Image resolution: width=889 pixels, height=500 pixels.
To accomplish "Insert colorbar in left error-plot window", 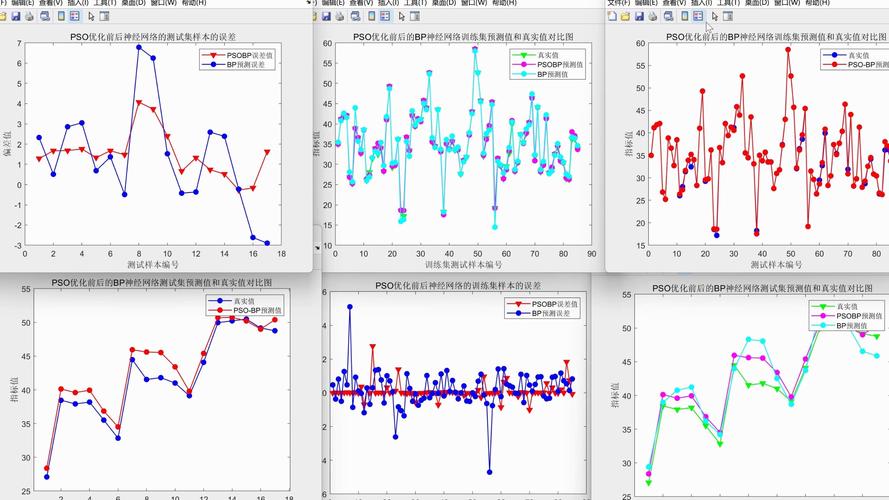I will point(61,16).
